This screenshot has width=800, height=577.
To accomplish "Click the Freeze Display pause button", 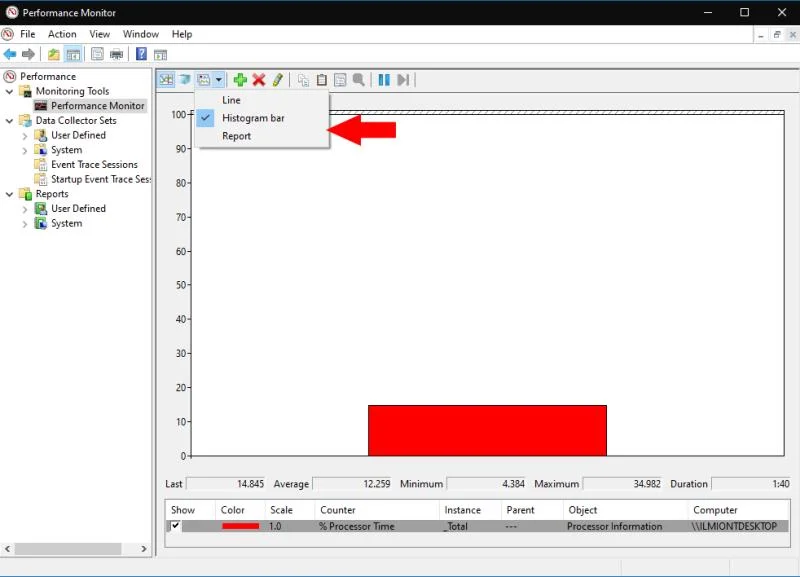I will pos(384,80).
